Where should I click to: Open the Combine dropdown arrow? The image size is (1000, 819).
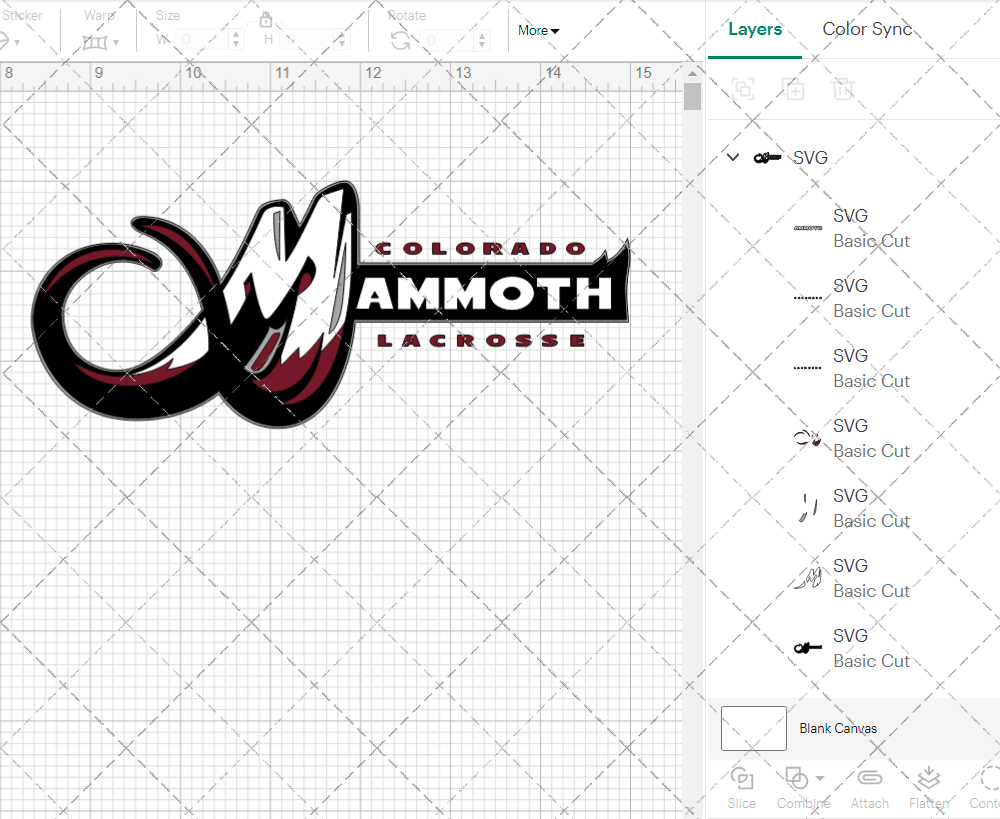click(x=820, y=778)
